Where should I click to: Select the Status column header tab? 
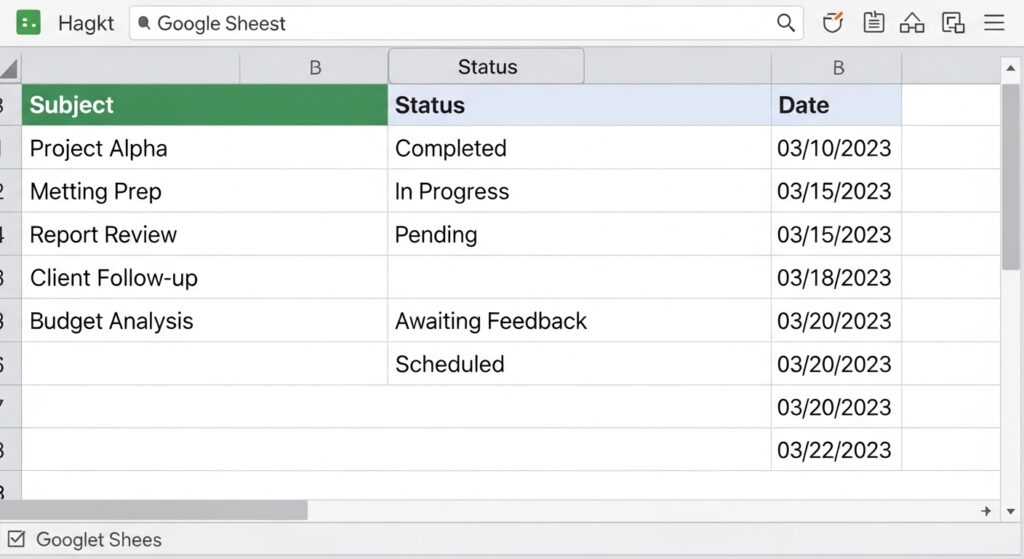(486, 67)
